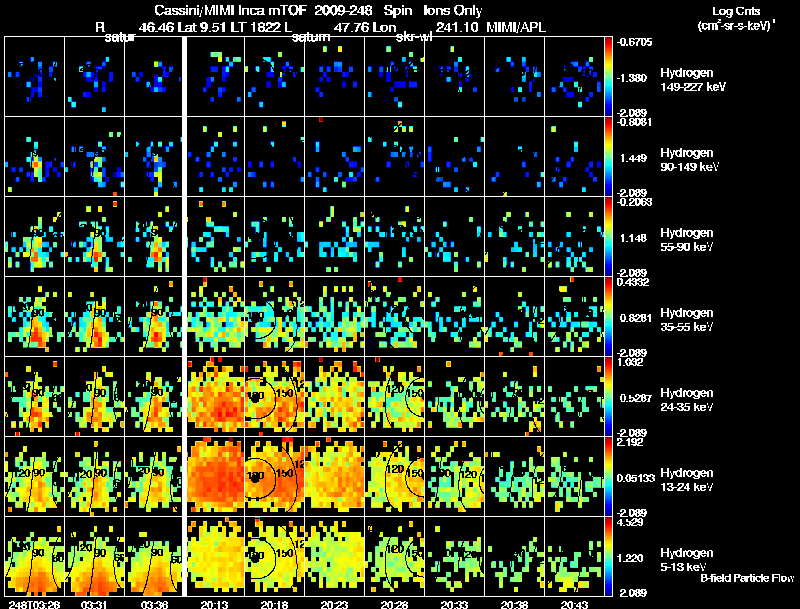Click the 20:43 time label

pos(574,604)
